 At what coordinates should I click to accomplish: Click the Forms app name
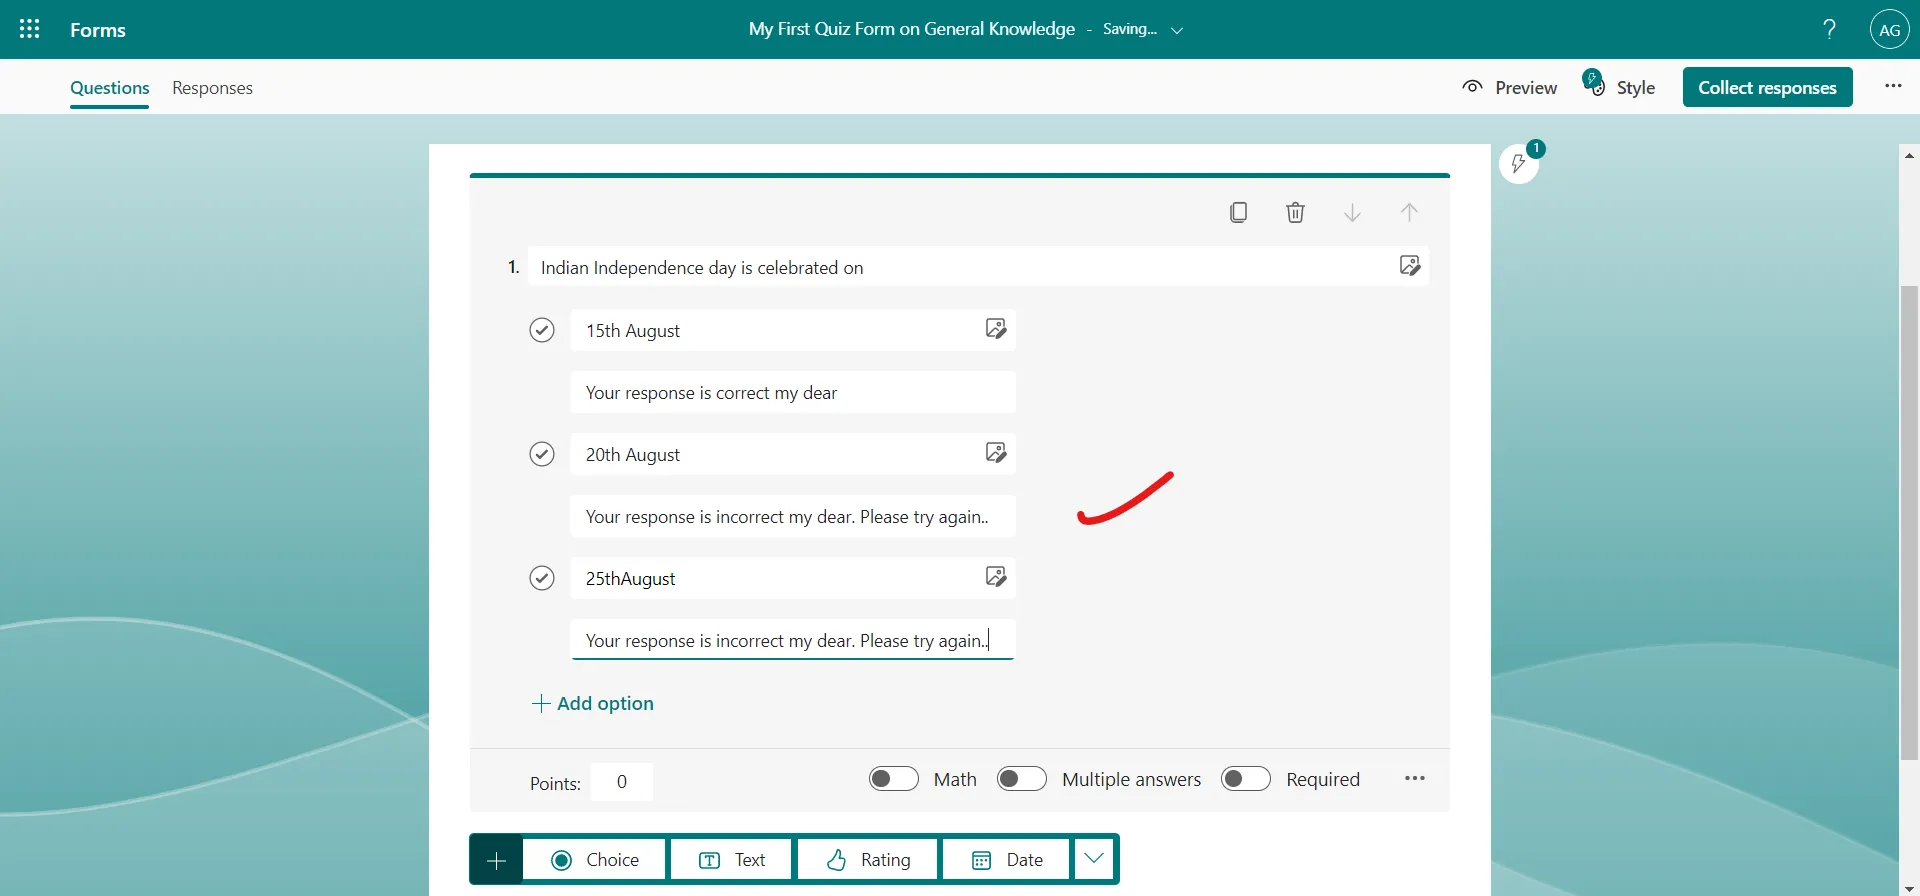[x=98, y=30]
